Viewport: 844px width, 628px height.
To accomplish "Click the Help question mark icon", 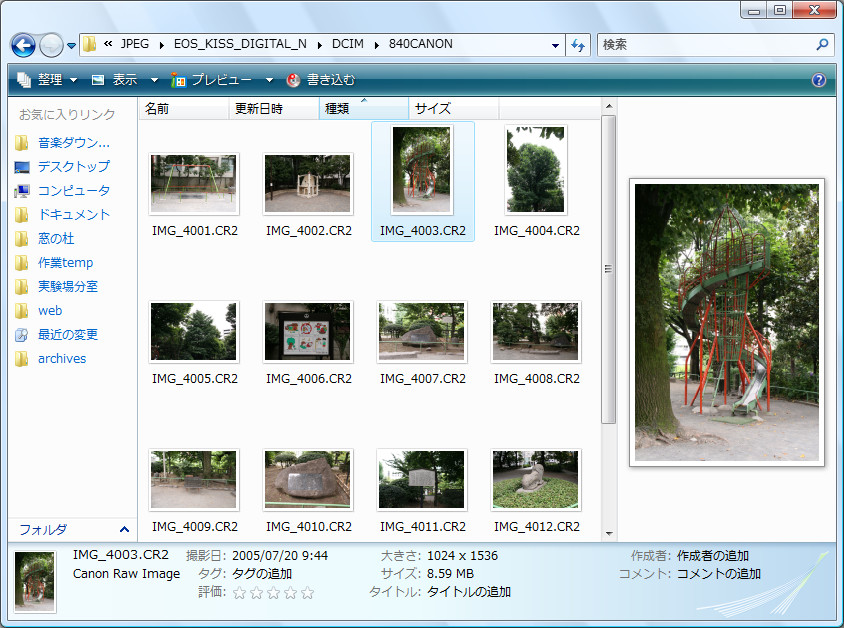I will pyautogui.click(x=818, y=80).
